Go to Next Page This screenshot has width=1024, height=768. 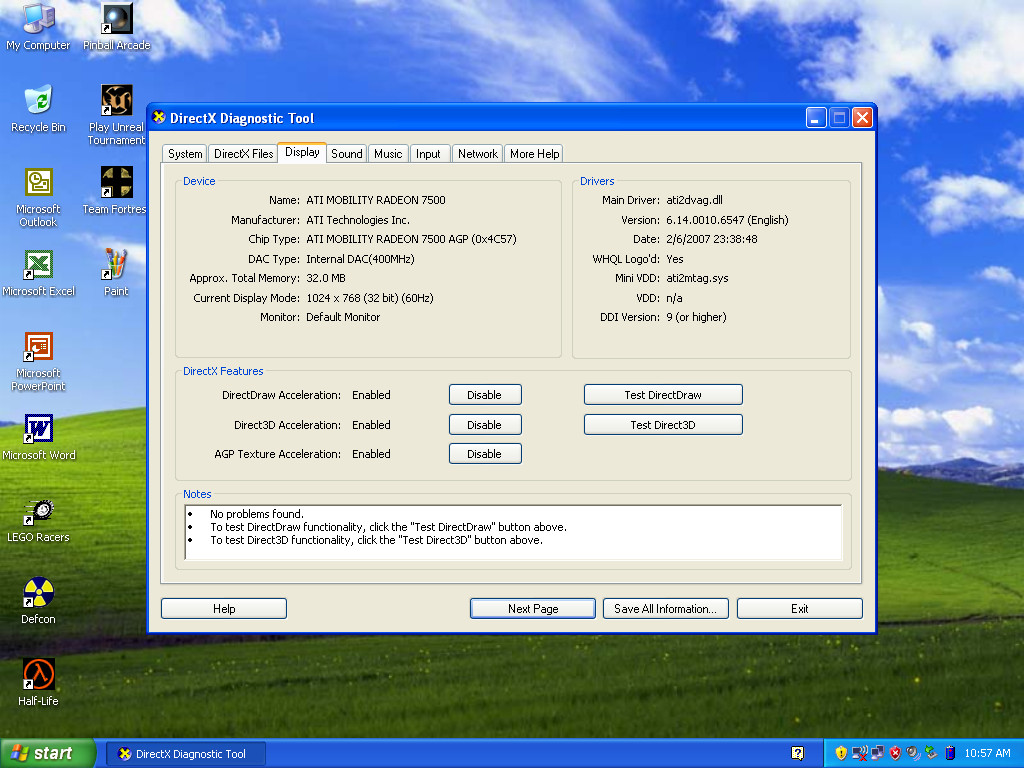pyautogui.click(x=533, y=609)
